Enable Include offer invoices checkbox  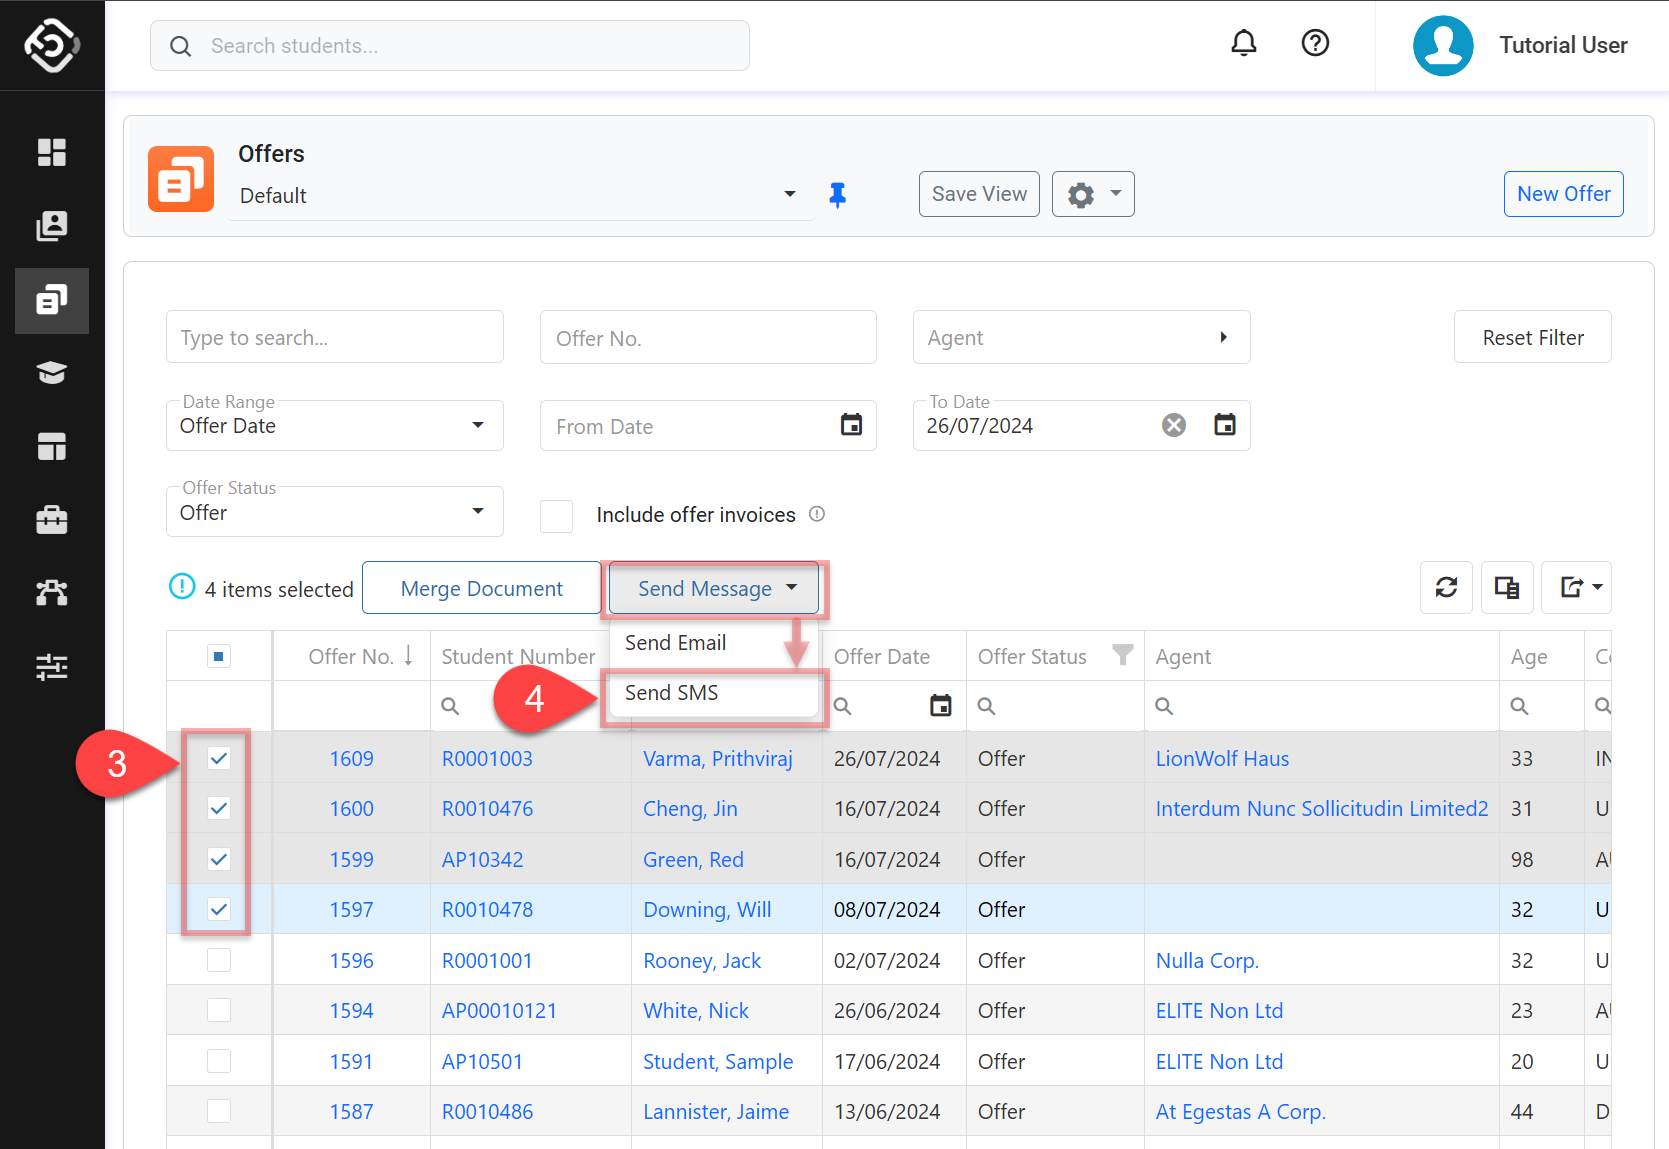(x=556, y=516)
